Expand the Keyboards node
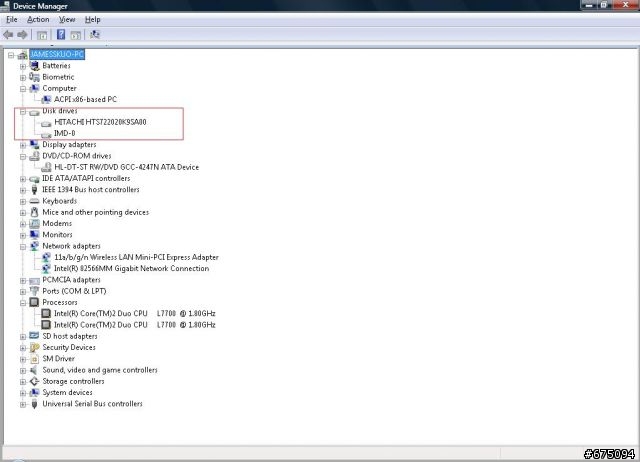The height and width of the screenshot is (462, 640). 23,202
